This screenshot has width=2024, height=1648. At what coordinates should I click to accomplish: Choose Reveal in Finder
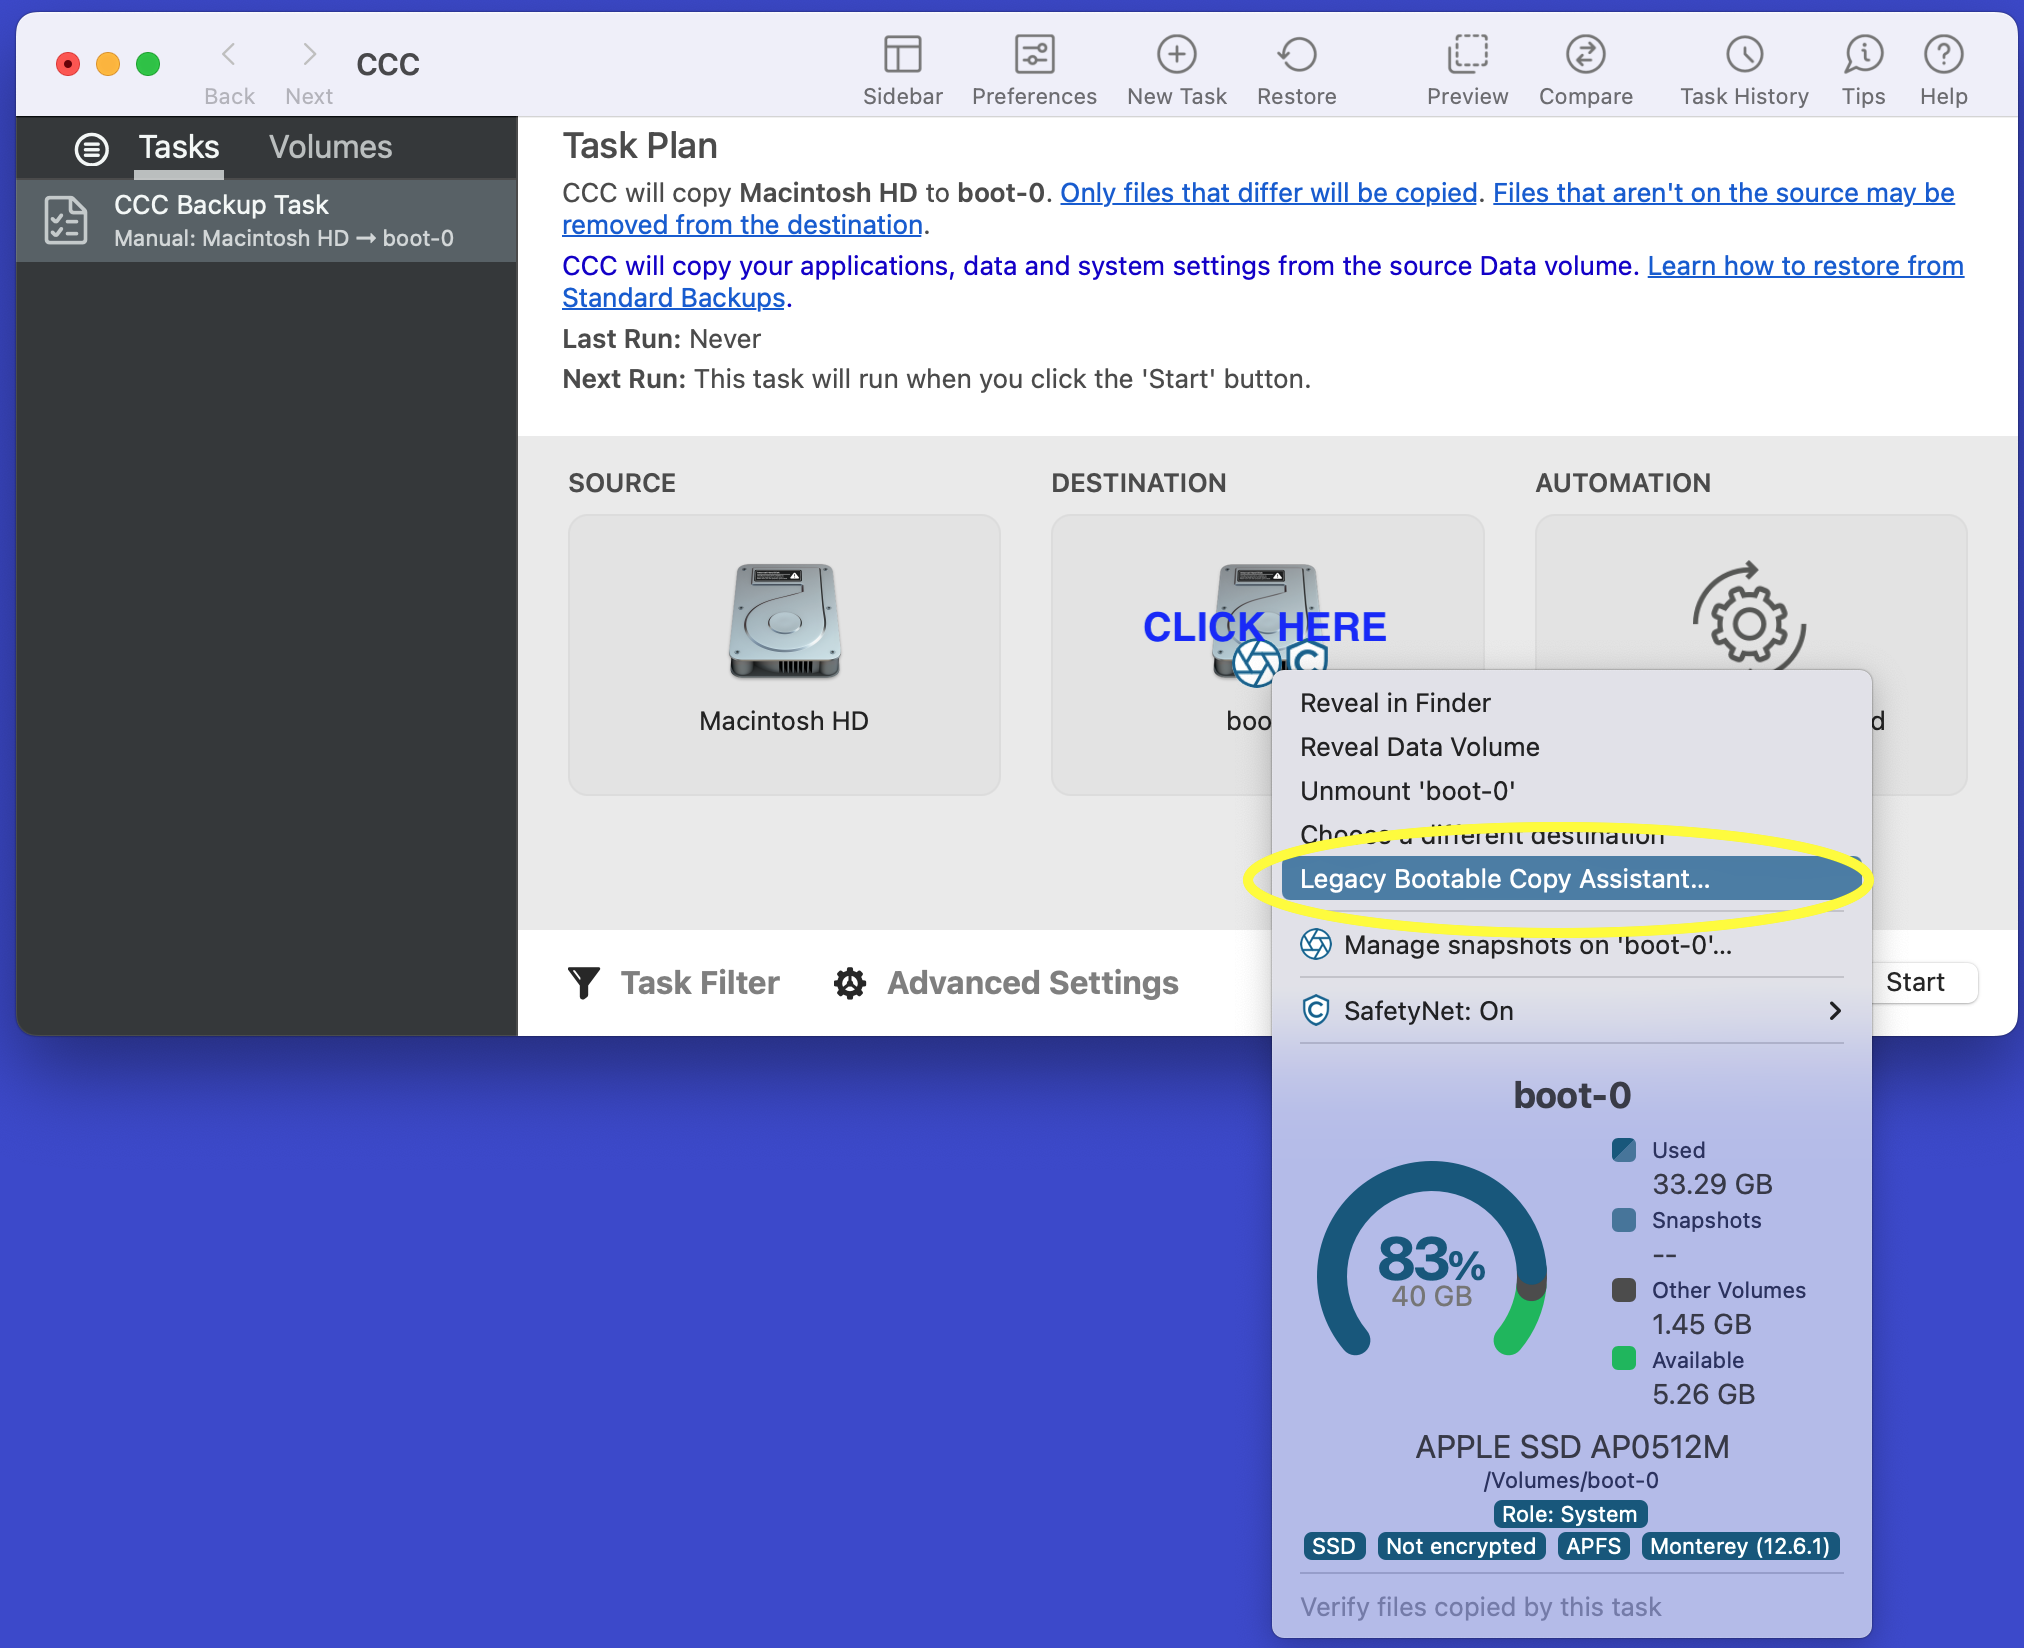pyautogui.click(x=1395, y=703)
